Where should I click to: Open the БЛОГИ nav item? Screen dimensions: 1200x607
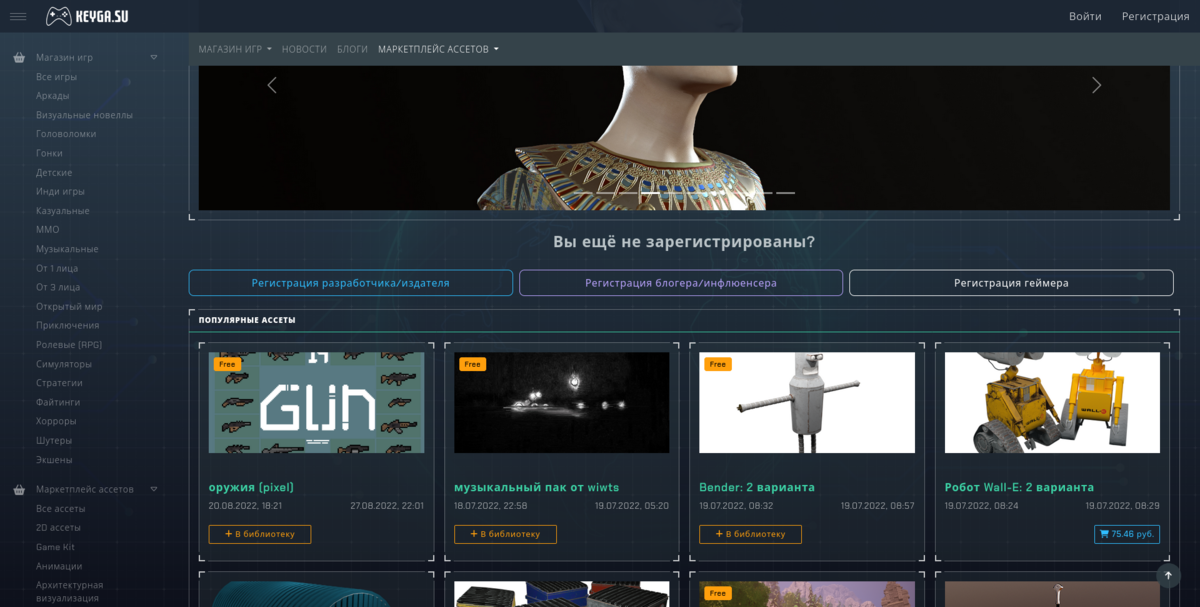pos(352,49)
